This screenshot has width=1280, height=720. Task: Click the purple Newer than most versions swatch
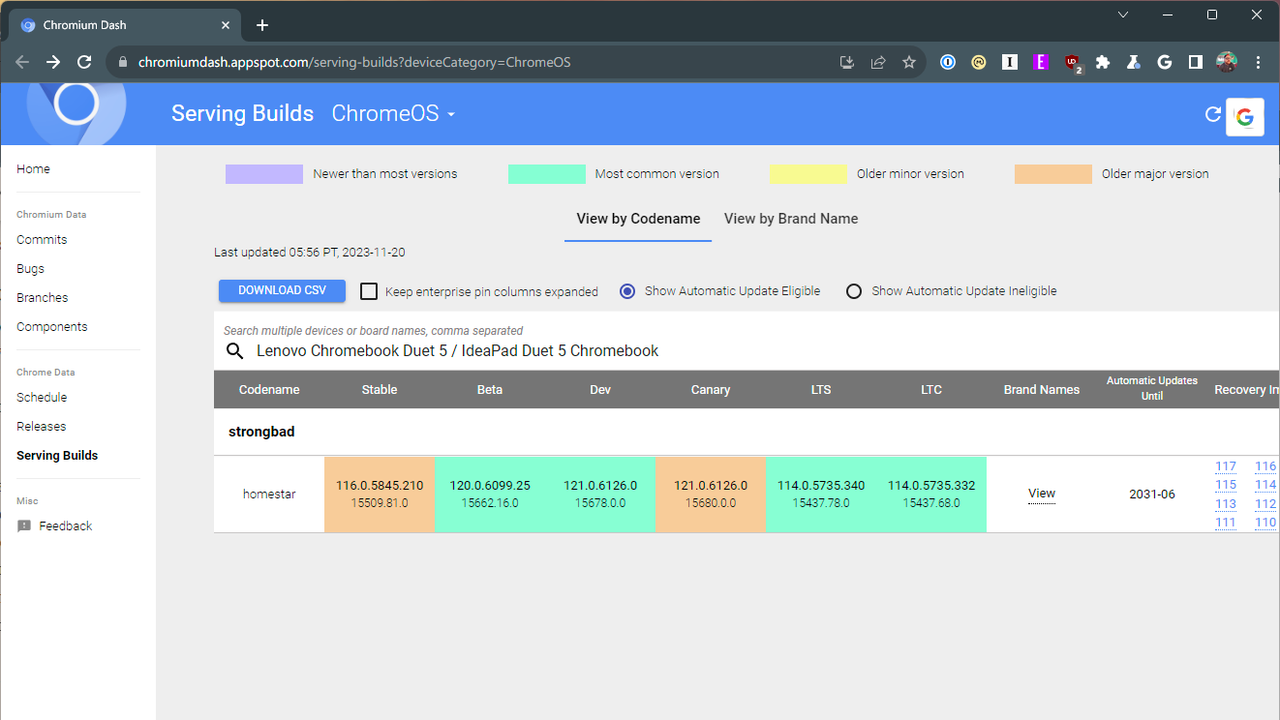[264, 174]
